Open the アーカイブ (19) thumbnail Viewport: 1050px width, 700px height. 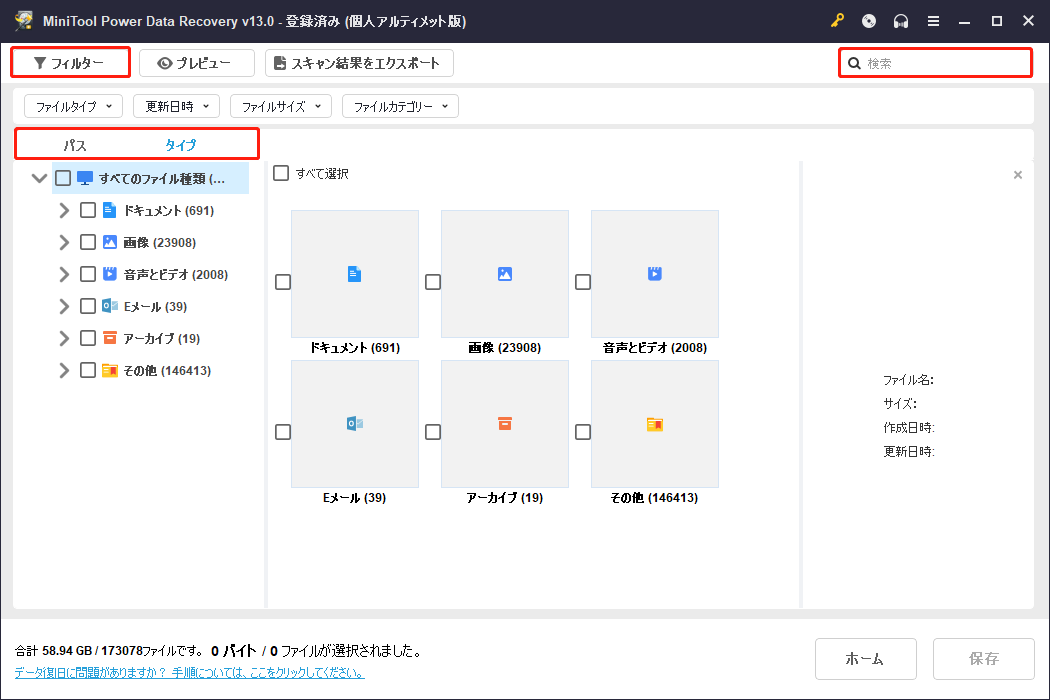(x=505, y=424)
